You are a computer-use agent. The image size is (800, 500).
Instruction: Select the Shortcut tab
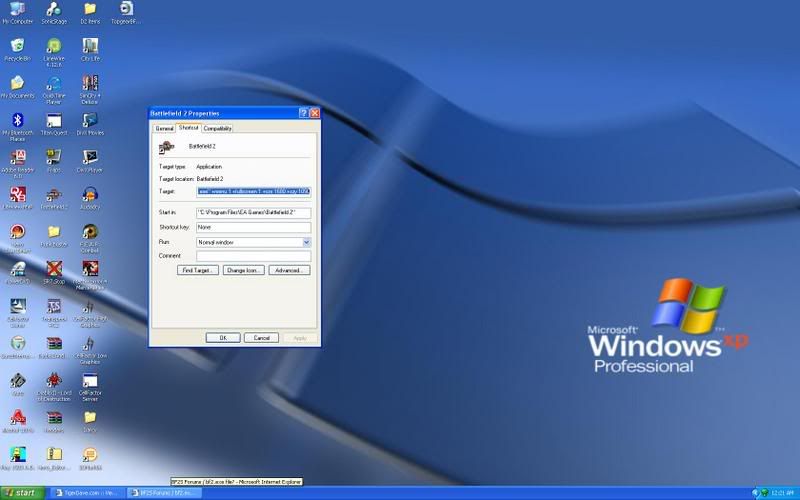click(x=188, y=128)
